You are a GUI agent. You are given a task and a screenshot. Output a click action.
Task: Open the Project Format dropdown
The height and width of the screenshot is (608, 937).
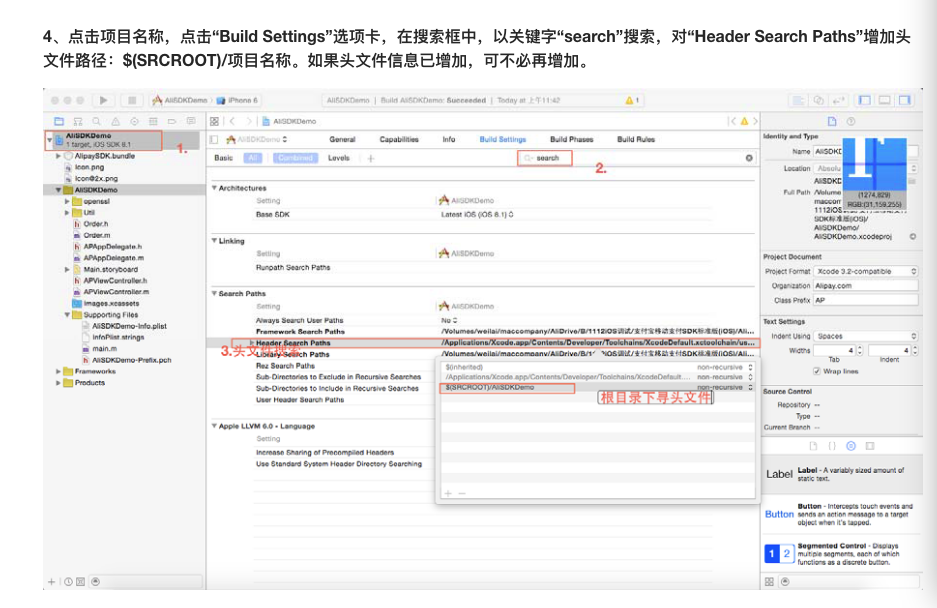866,271
